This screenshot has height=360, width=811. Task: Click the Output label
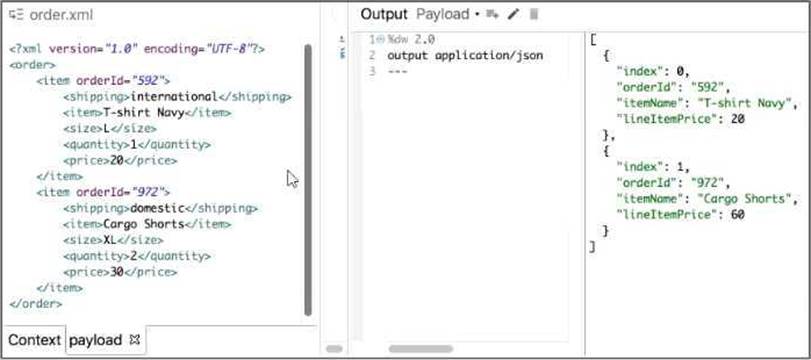(x=384, y=14)
